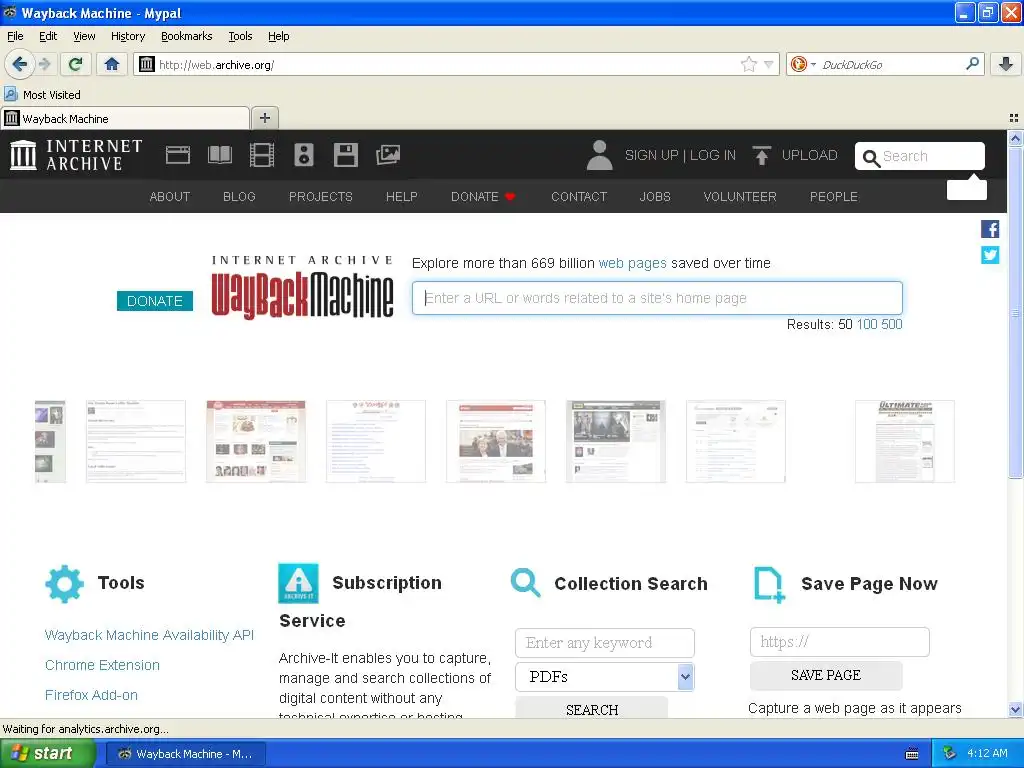Image resolution: width=1024 pixels, height=768 pixels.
Task: Open the SIGN UP link
Action: click(x=651, y=155)
